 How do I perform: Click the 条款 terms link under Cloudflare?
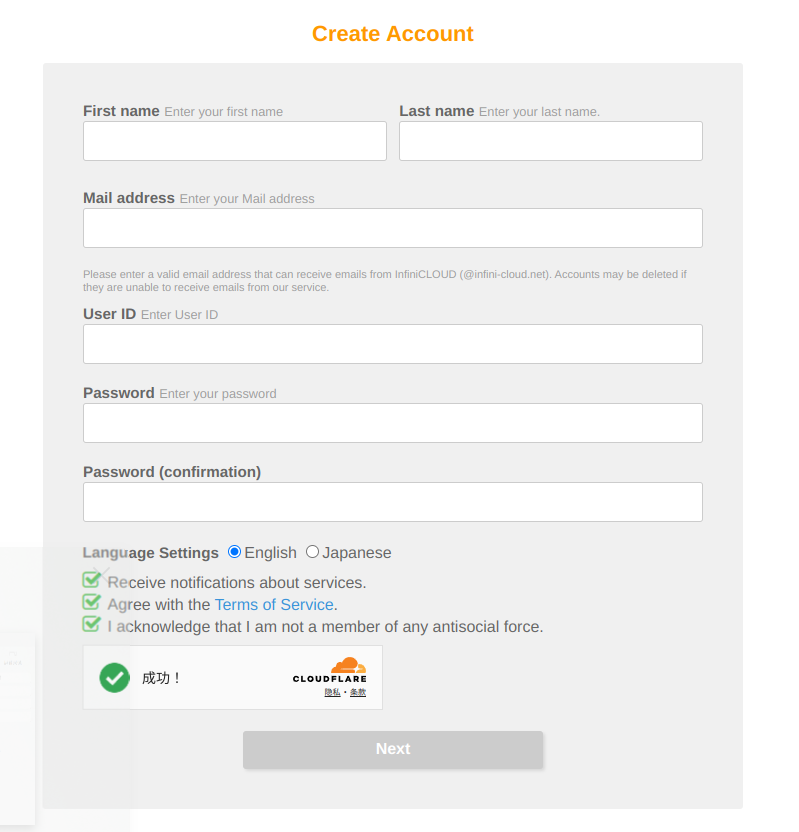tap(356, 690)
